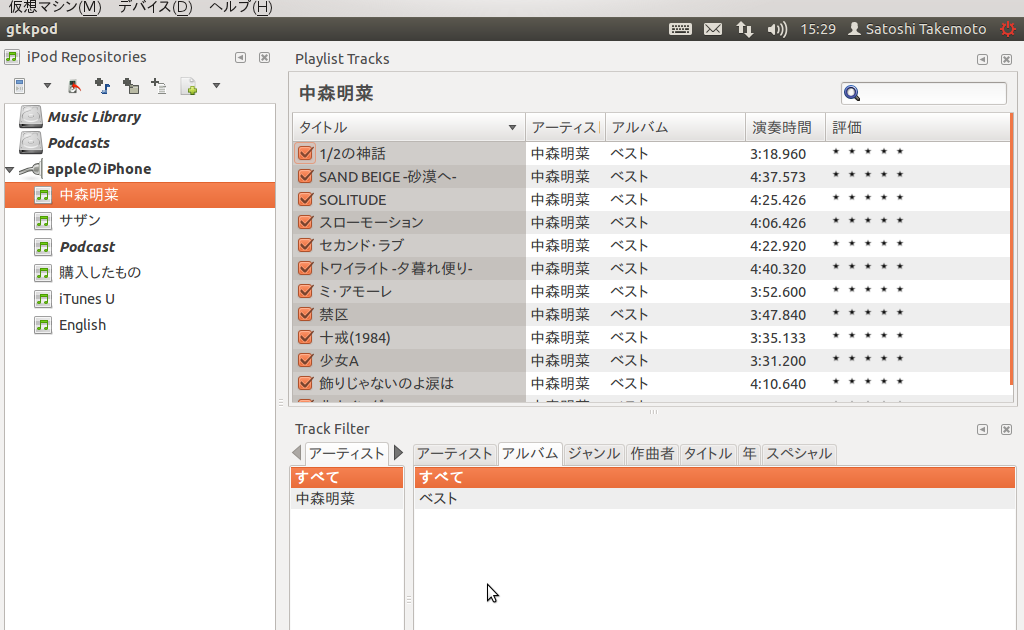Select the 購入したもの playlist
Image resolution: width=1024 pixels, height=630 pixels.
click(x=100, y=273)
